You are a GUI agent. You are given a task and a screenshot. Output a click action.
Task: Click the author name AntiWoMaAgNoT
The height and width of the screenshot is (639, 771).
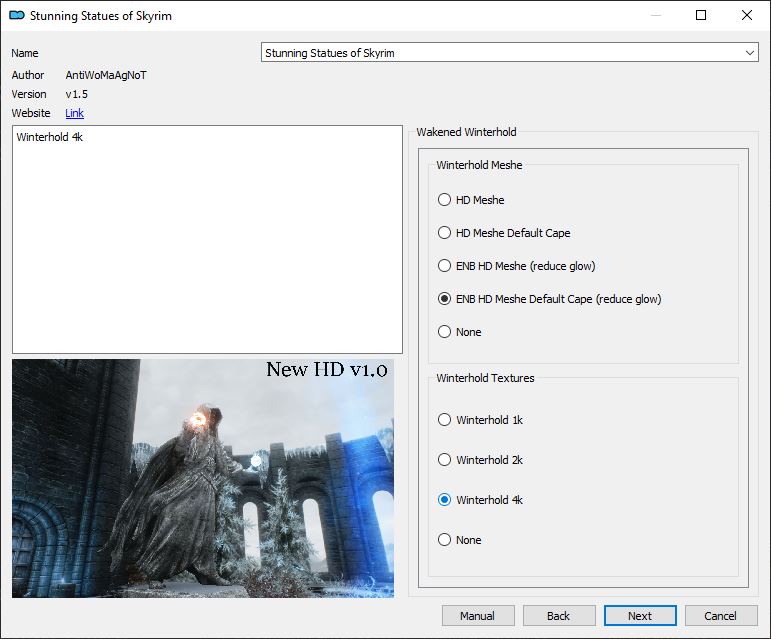point(106,75)
